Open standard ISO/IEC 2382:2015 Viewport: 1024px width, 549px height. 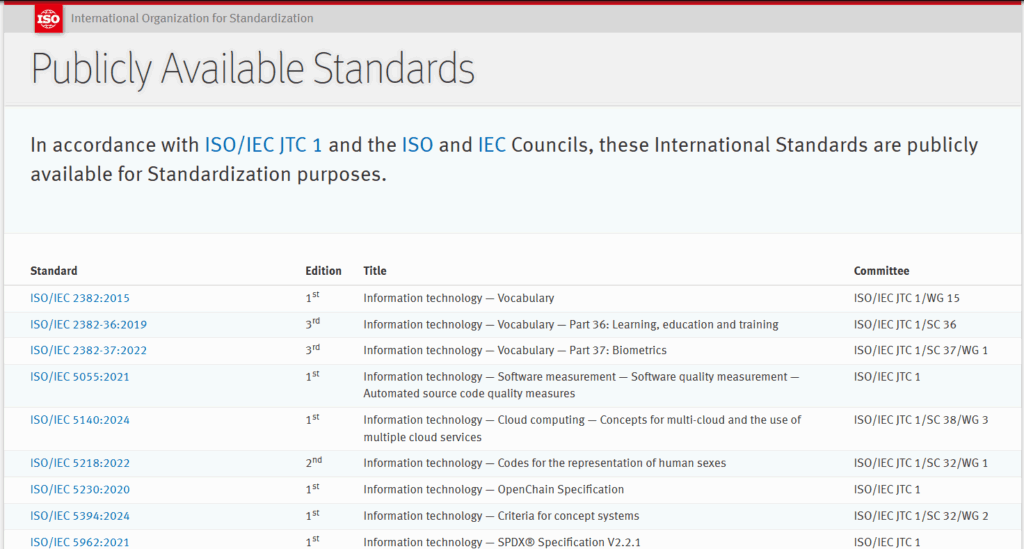pyautogui.click(x=80, y=298)
